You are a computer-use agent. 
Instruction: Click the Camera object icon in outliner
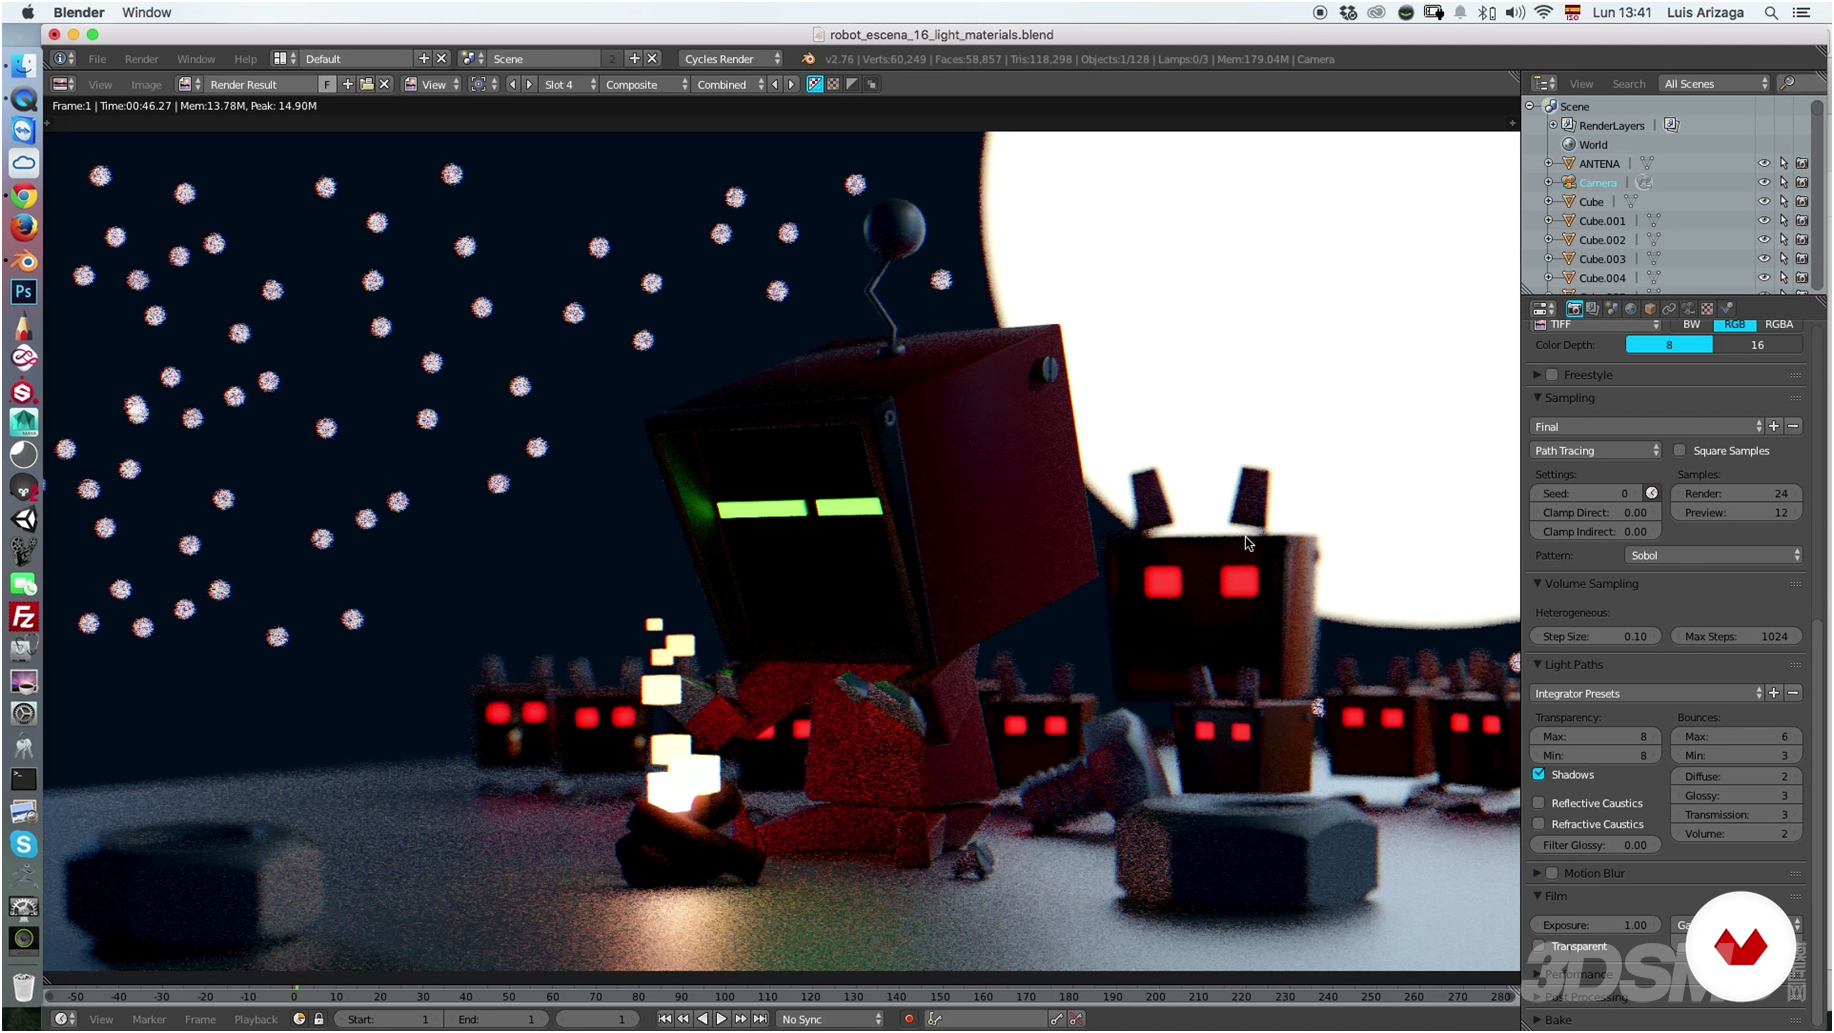click(x=1569, y=183)
